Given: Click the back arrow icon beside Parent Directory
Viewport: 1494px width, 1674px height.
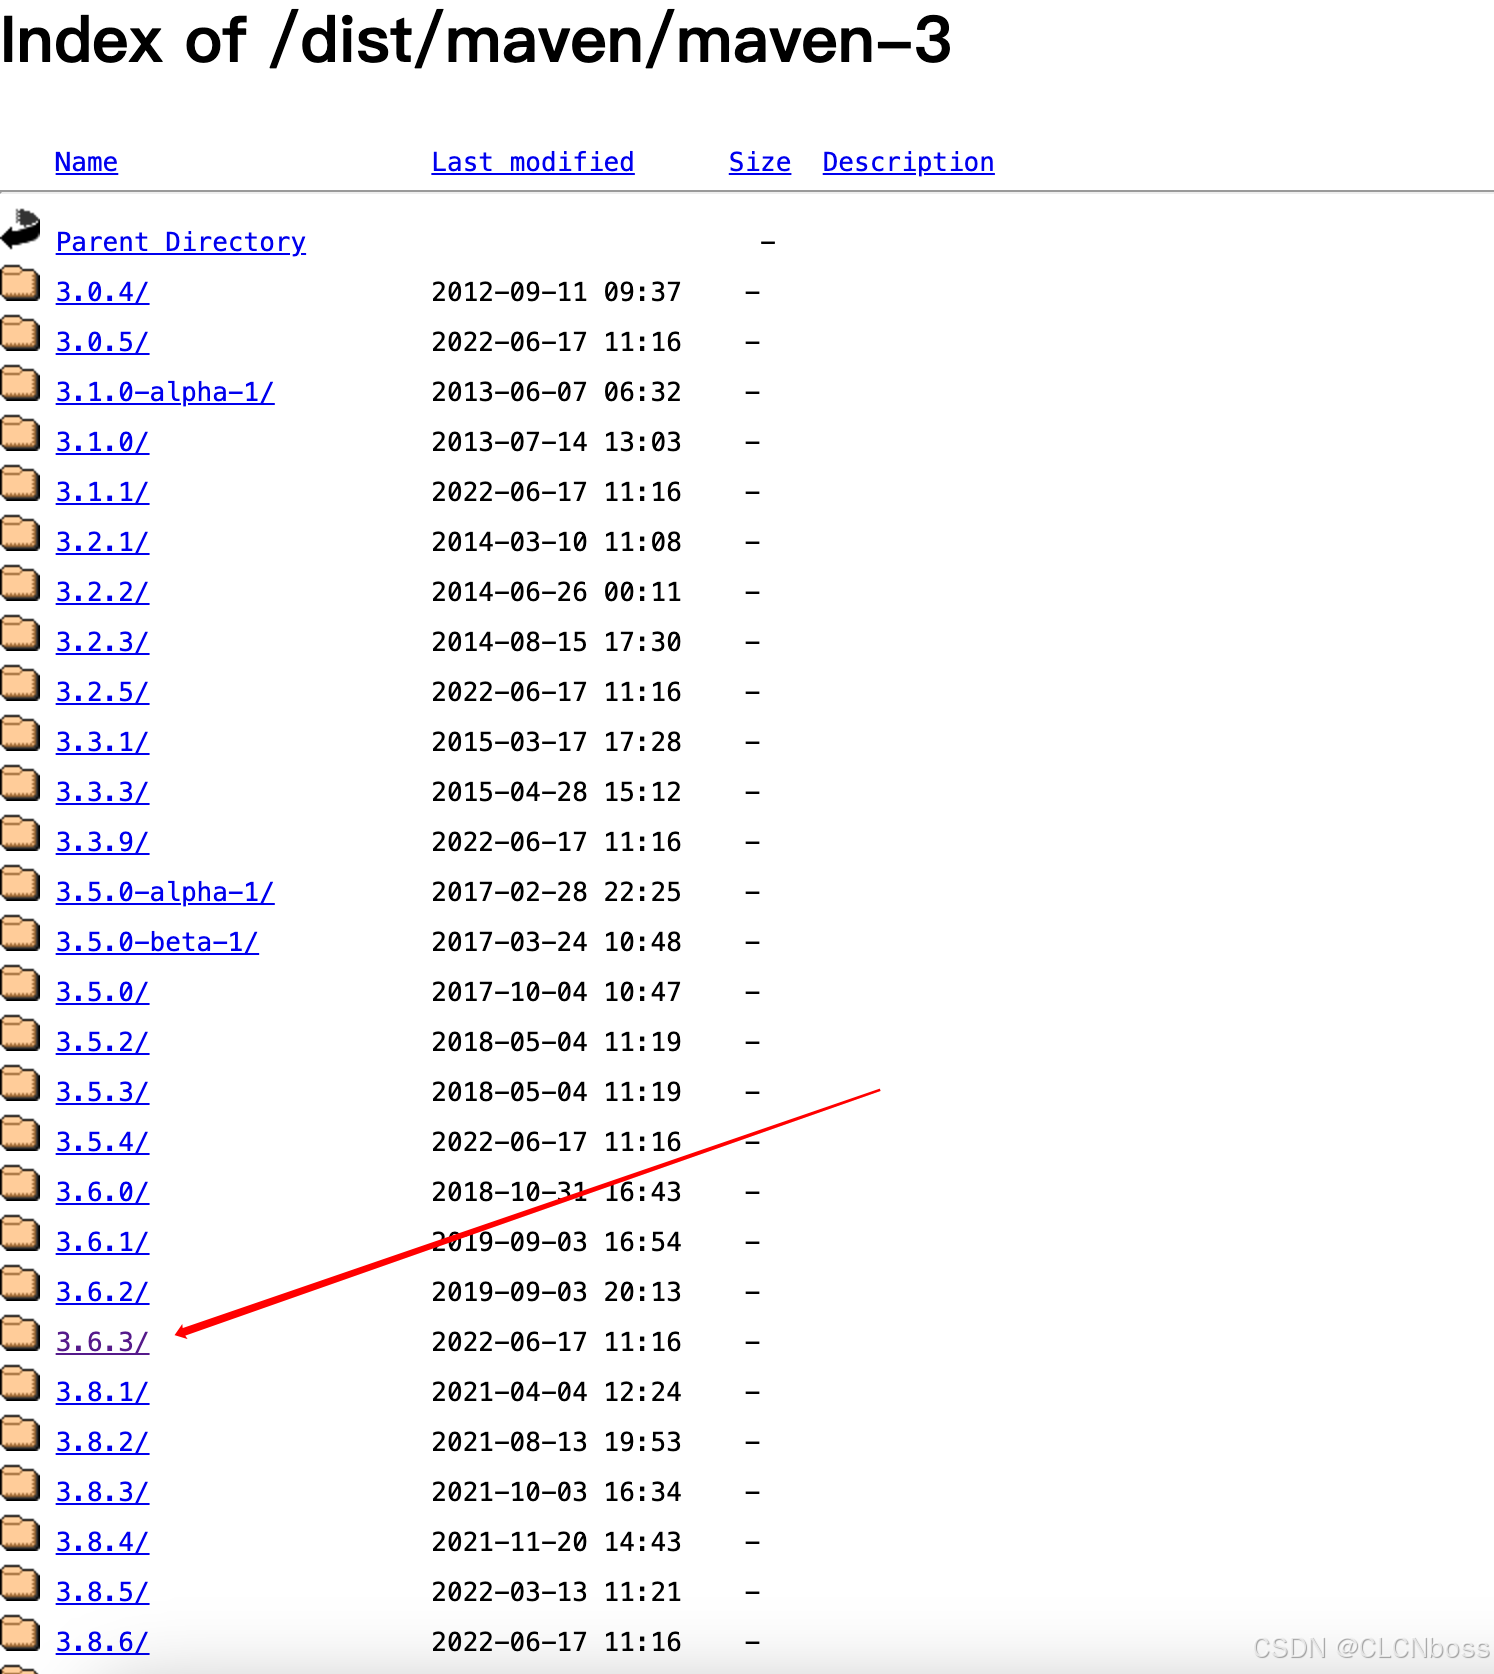Looking at the screenshot, I should [20, 229].
